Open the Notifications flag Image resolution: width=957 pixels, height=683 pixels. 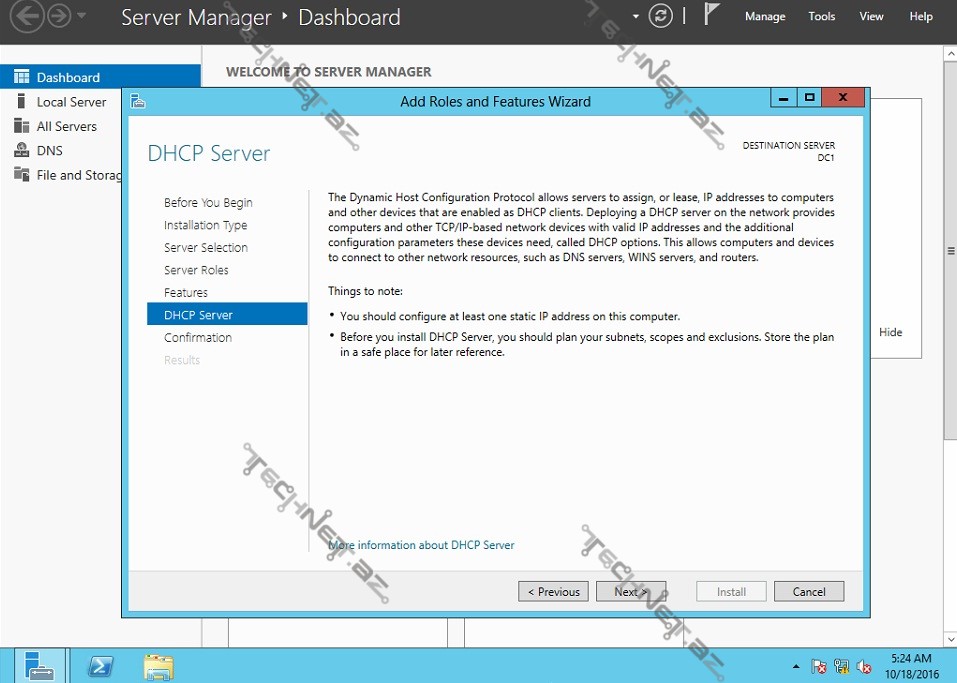(712, 15)
